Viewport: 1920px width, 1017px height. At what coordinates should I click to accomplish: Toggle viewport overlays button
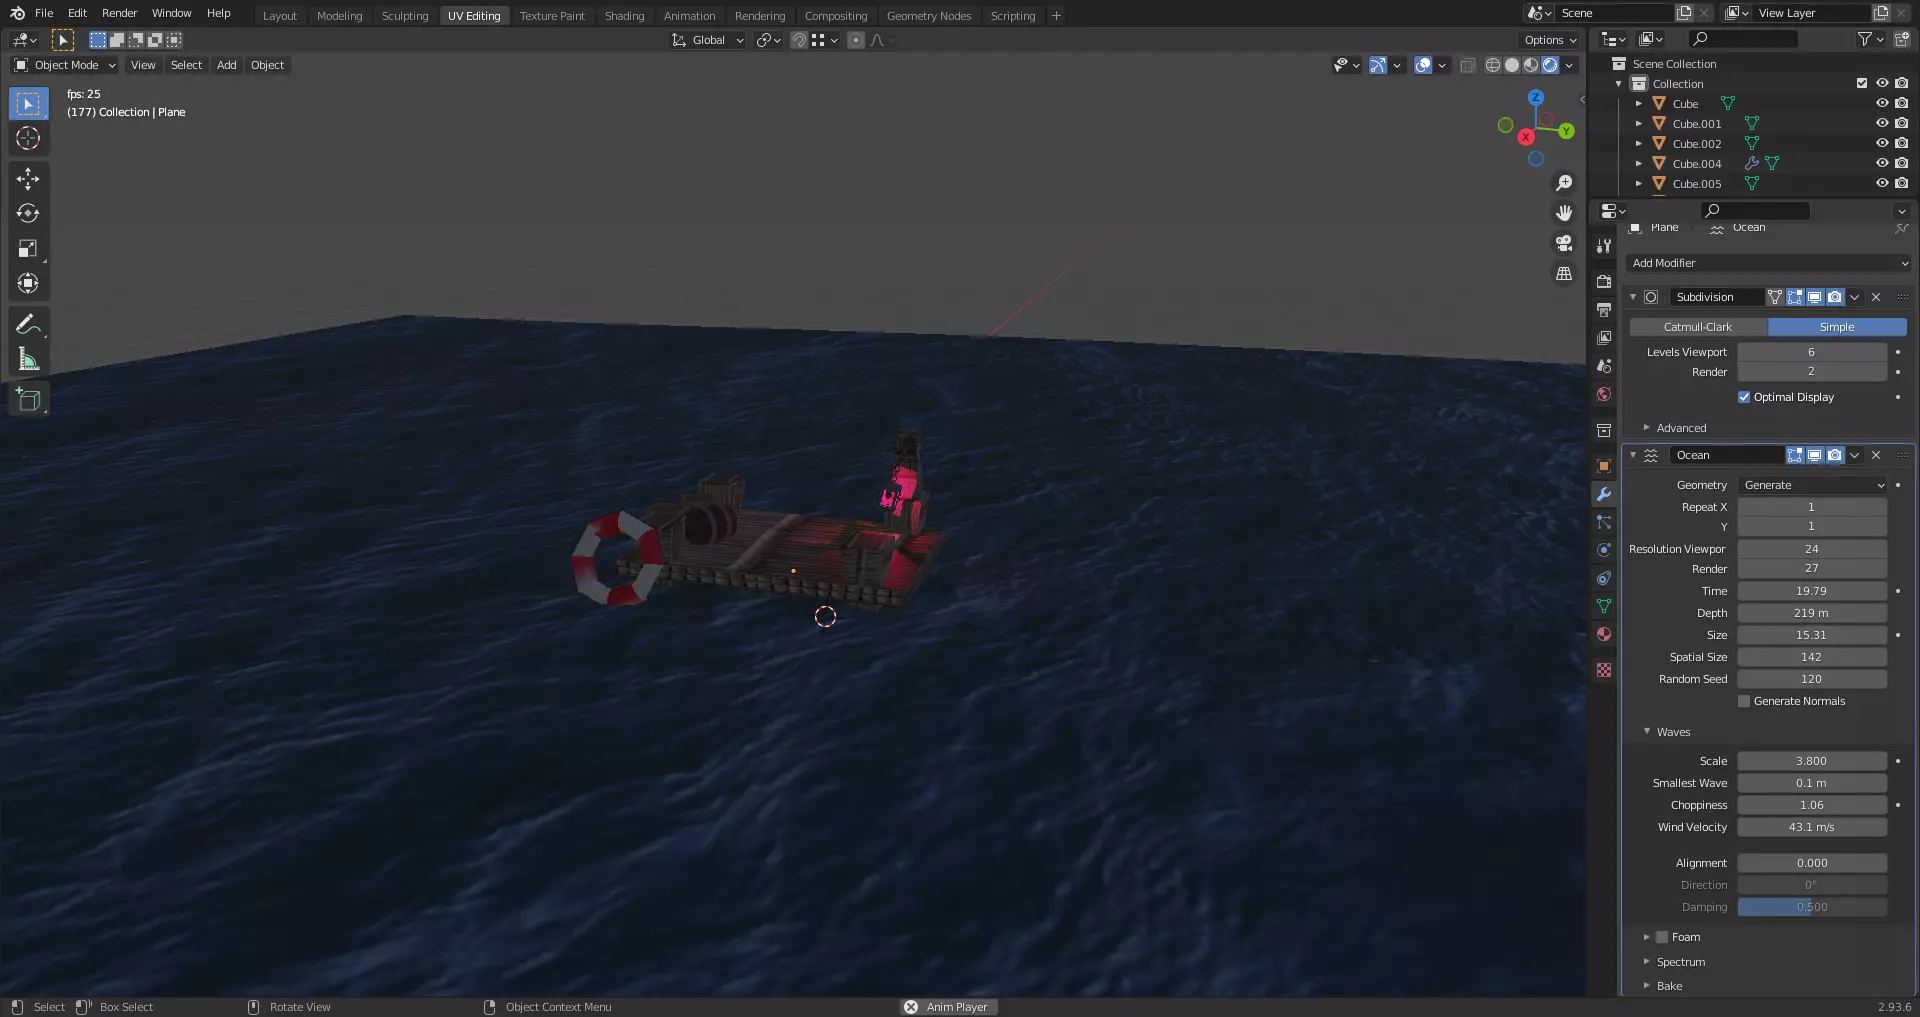click(x=1423, y=65)
